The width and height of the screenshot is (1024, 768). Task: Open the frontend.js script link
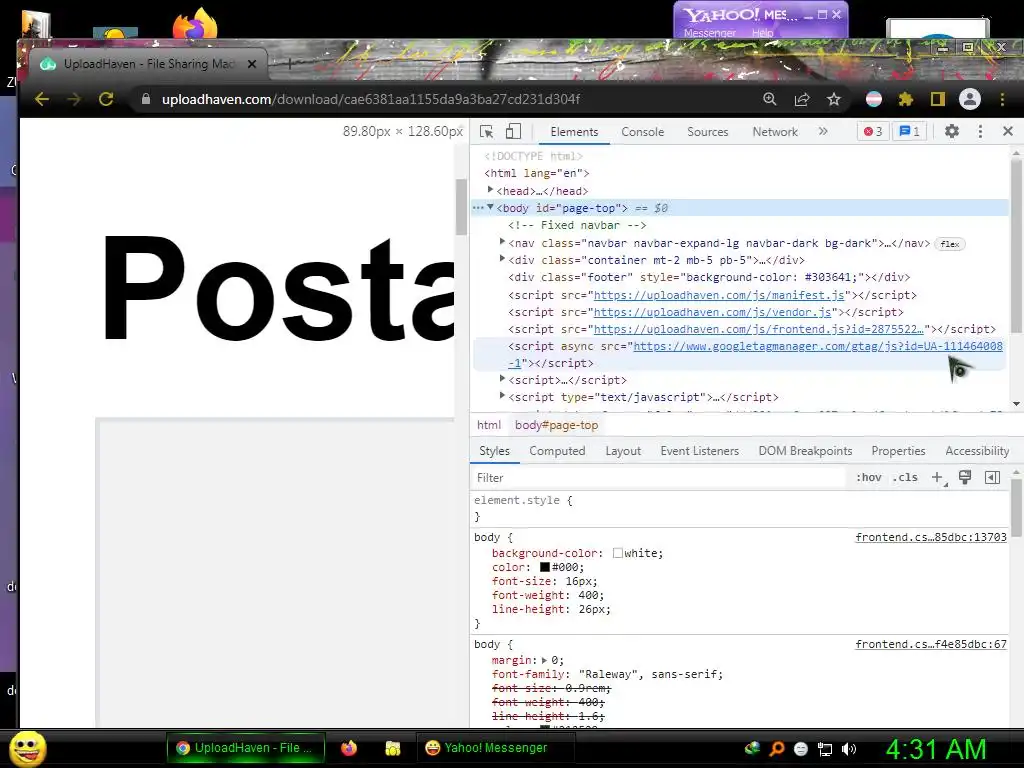point(758,329)
